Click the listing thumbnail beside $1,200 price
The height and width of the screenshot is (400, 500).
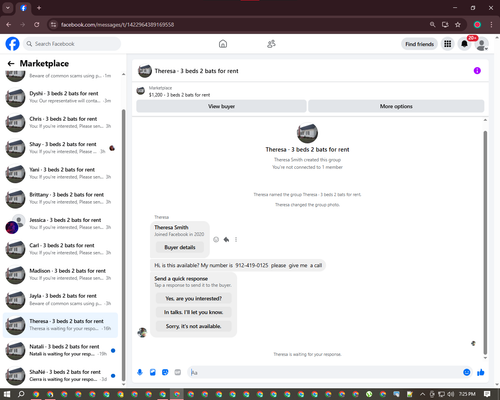[141, 91]
